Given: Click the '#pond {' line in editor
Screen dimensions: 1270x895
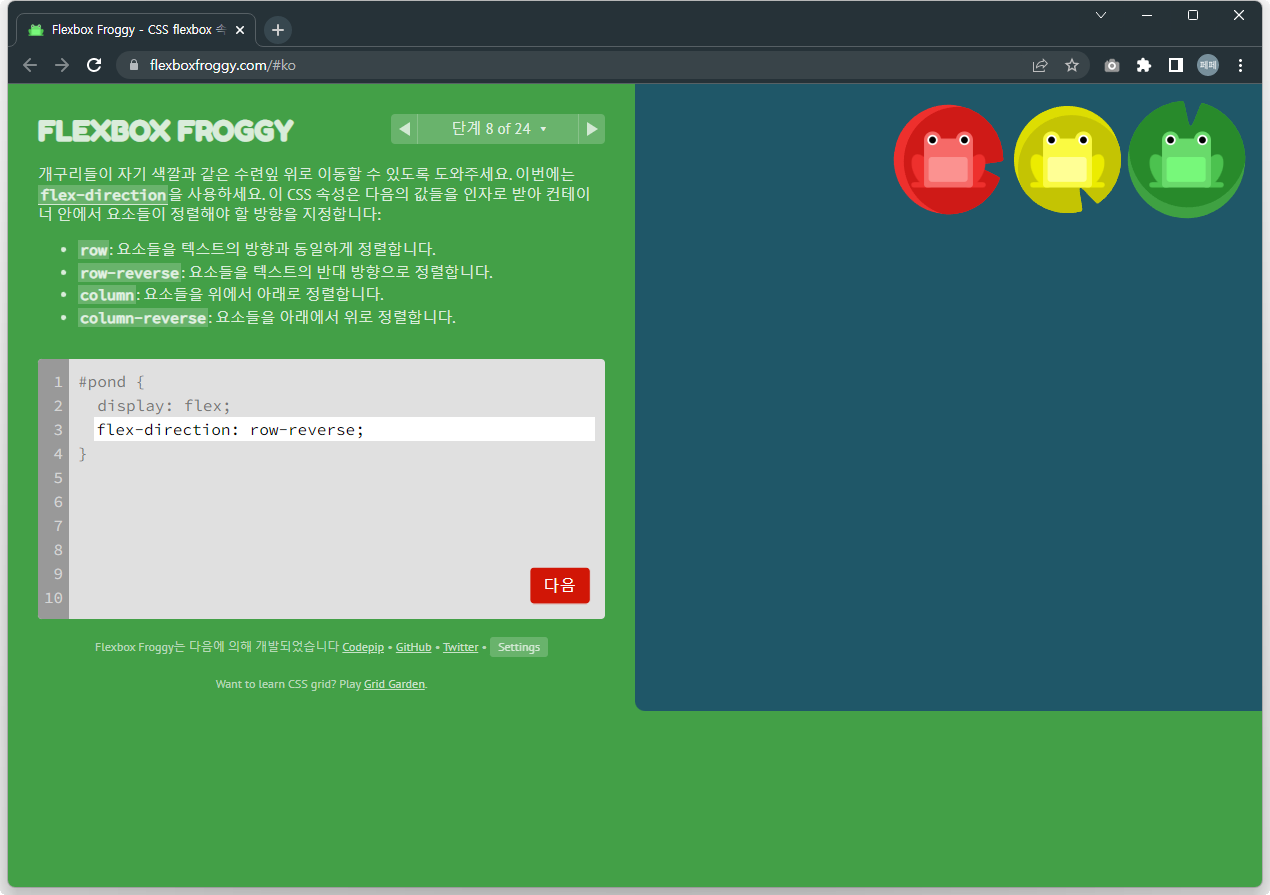Looking at the screenshot, I should 112,382.
